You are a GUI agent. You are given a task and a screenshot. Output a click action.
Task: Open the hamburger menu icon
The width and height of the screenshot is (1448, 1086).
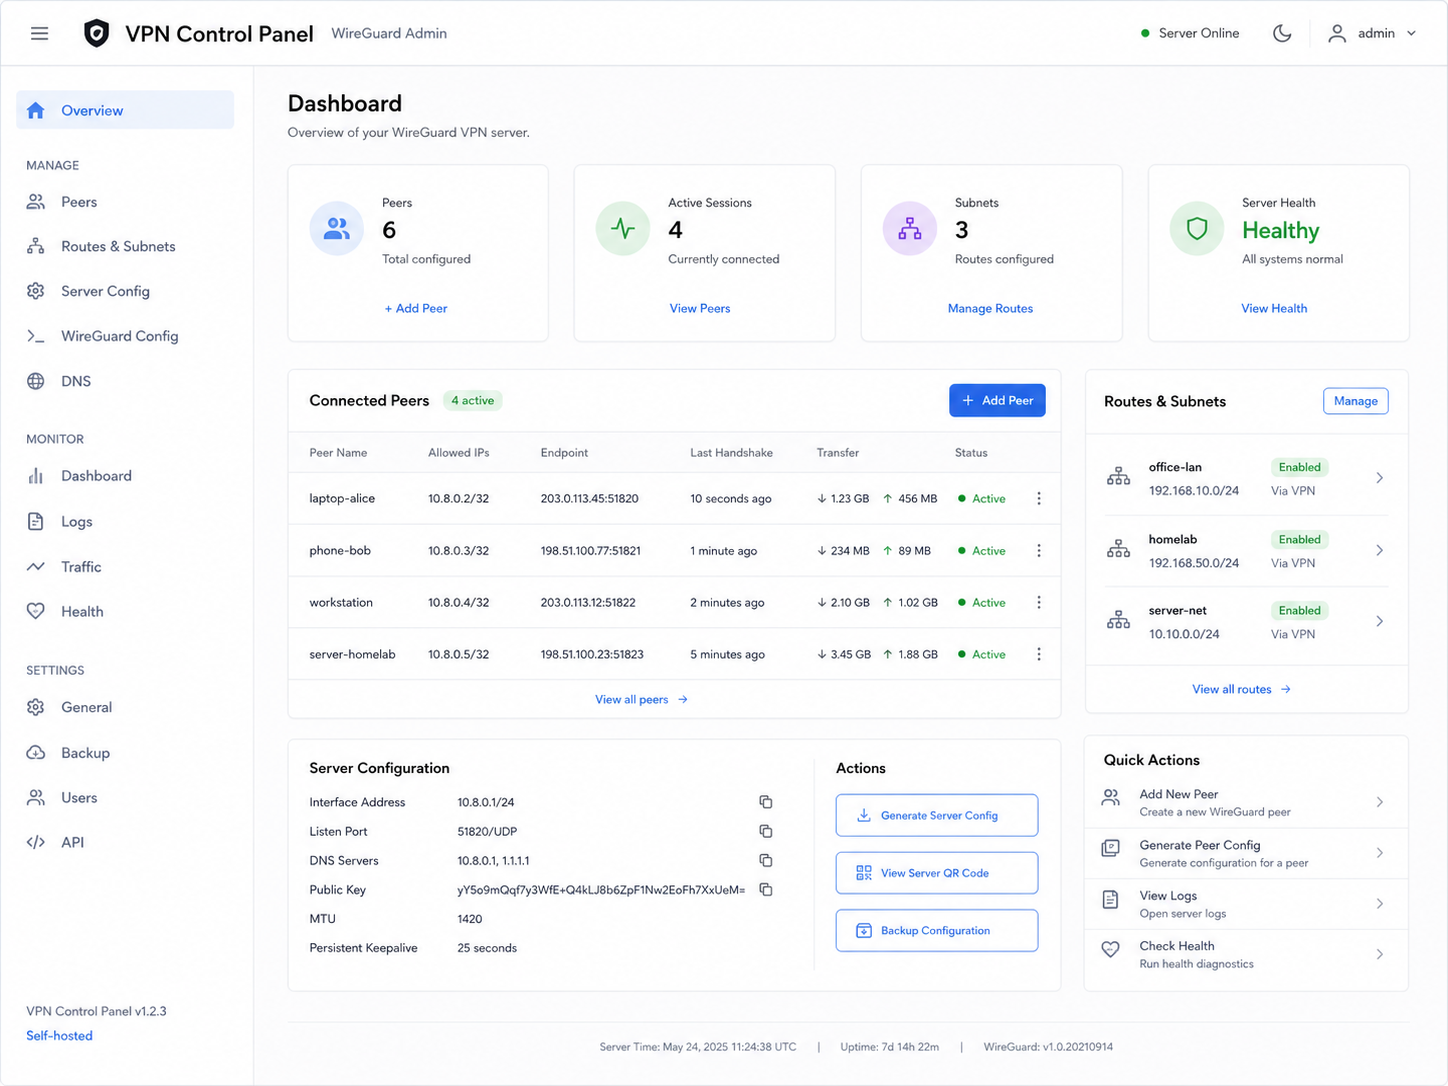coord(40,33)
